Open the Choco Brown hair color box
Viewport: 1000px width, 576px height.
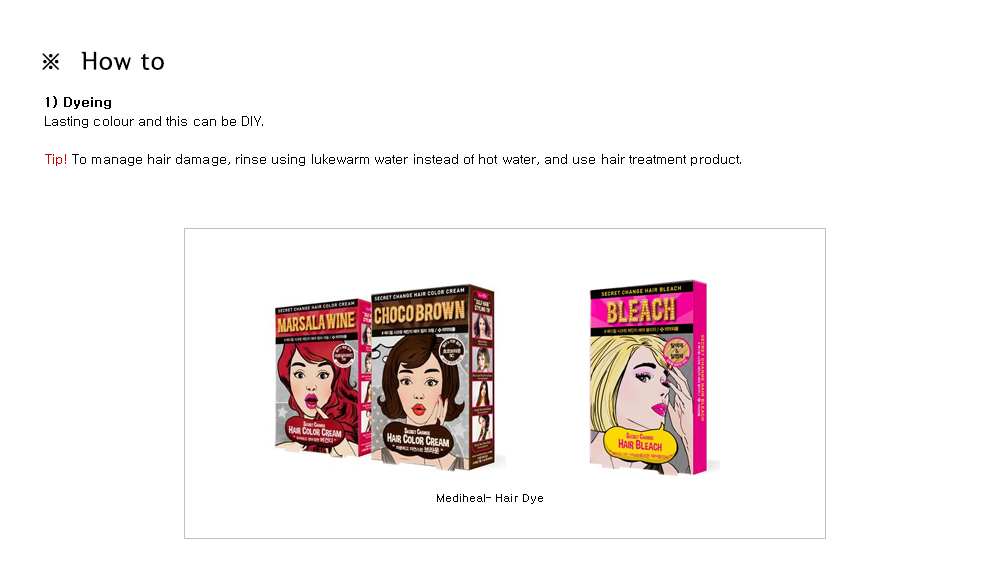coord(433,377)
